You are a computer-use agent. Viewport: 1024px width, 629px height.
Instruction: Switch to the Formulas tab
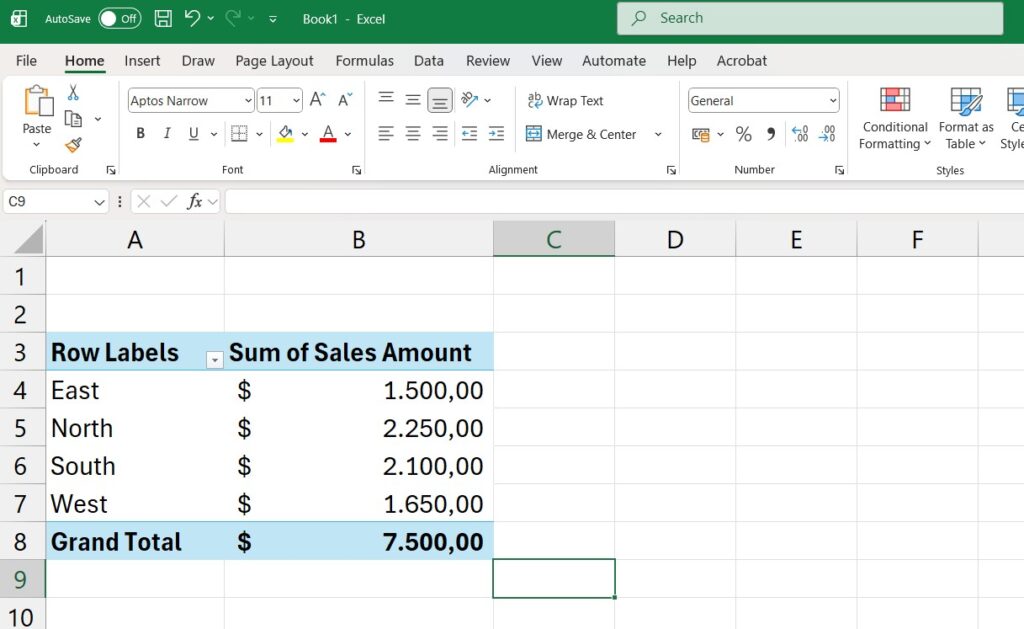click(x=364, y=61)
